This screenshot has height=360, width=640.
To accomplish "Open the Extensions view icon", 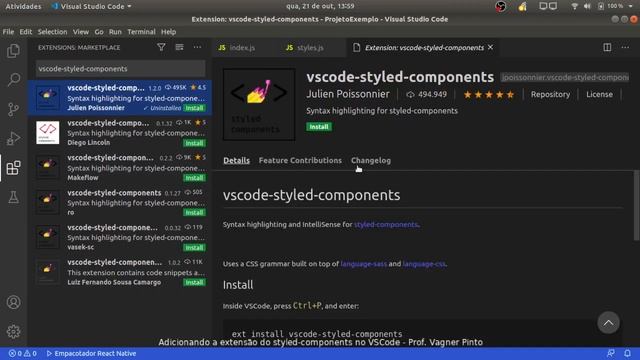I will tap(13, 168).
